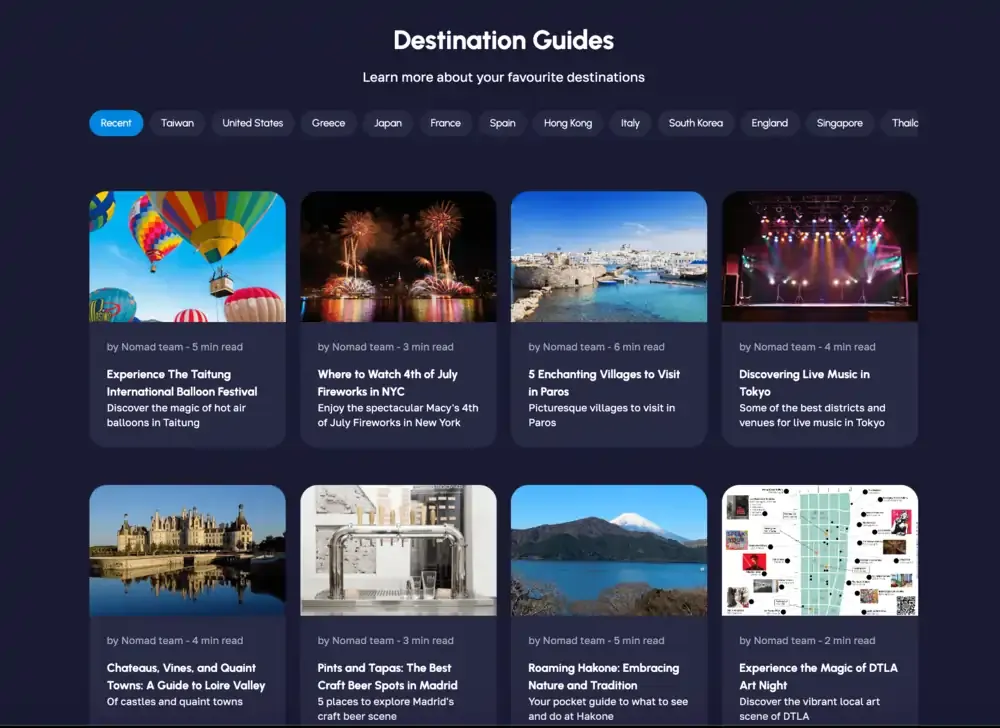Open the Mount Fuji lake photo
Image resolution: width=1000 pixels, height=728 pixels.
pyautogui.click(x=609, y=550)
